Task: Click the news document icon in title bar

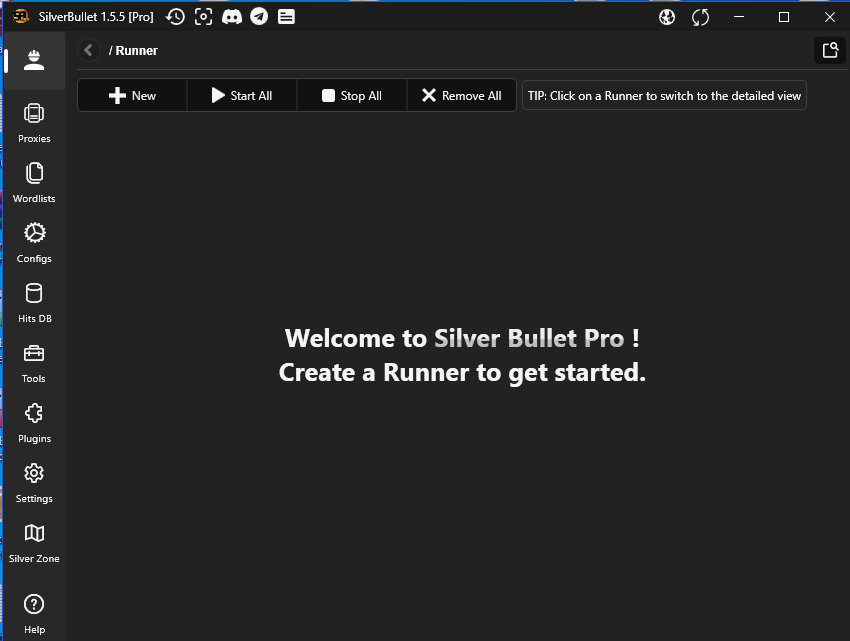Action: pos(286,17)
